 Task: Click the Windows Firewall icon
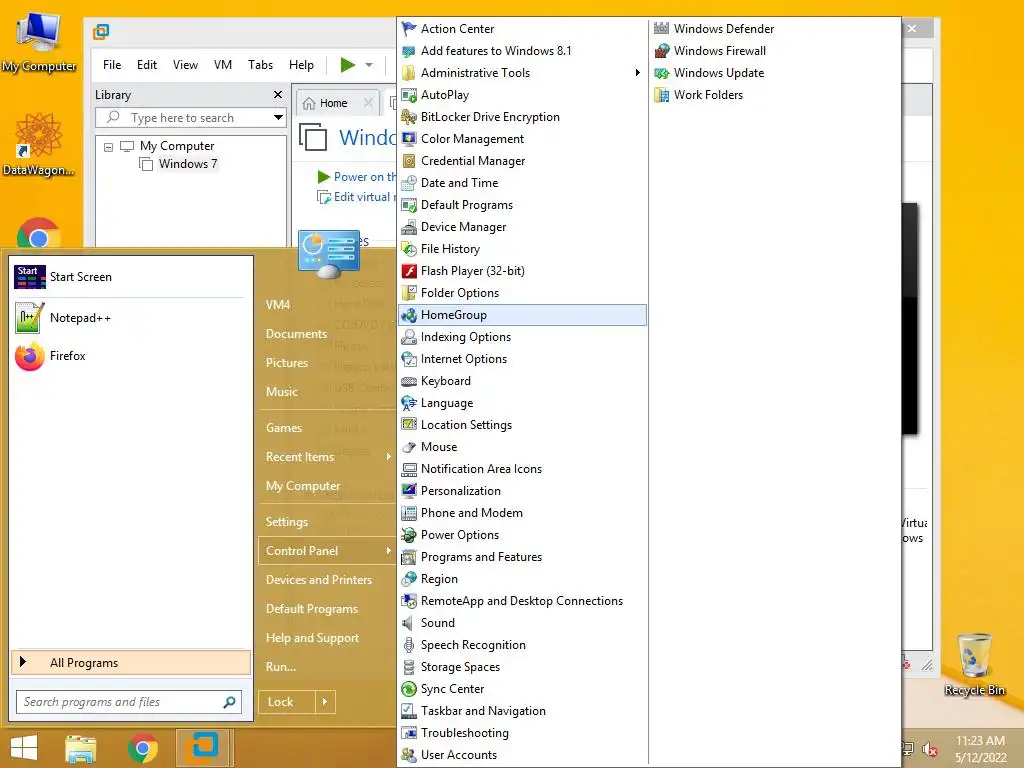(x=662, y=51)
